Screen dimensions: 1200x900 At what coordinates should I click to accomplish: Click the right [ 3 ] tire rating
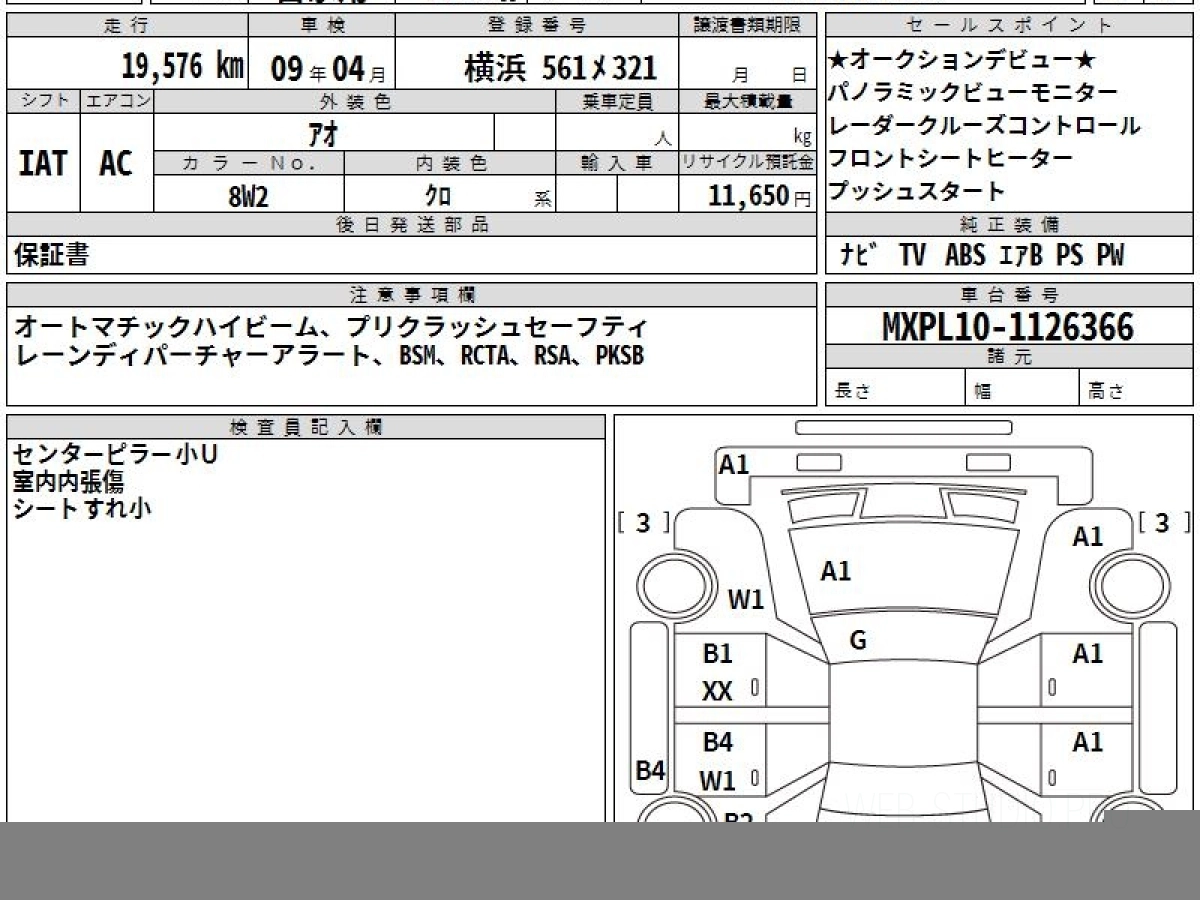click(1162, 523)
